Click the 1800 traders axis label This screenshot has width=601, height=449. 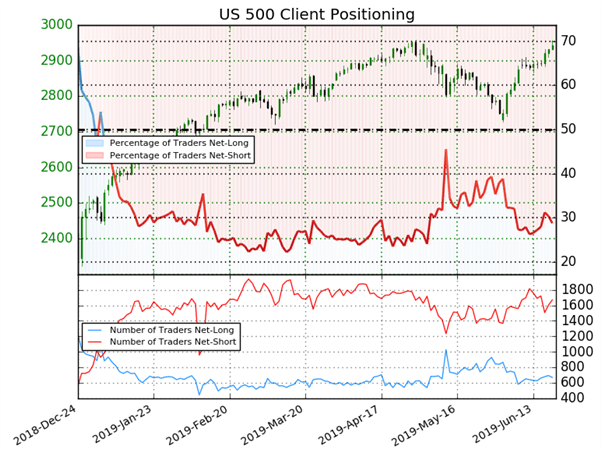pyautogui.click(x=577, y=289)
